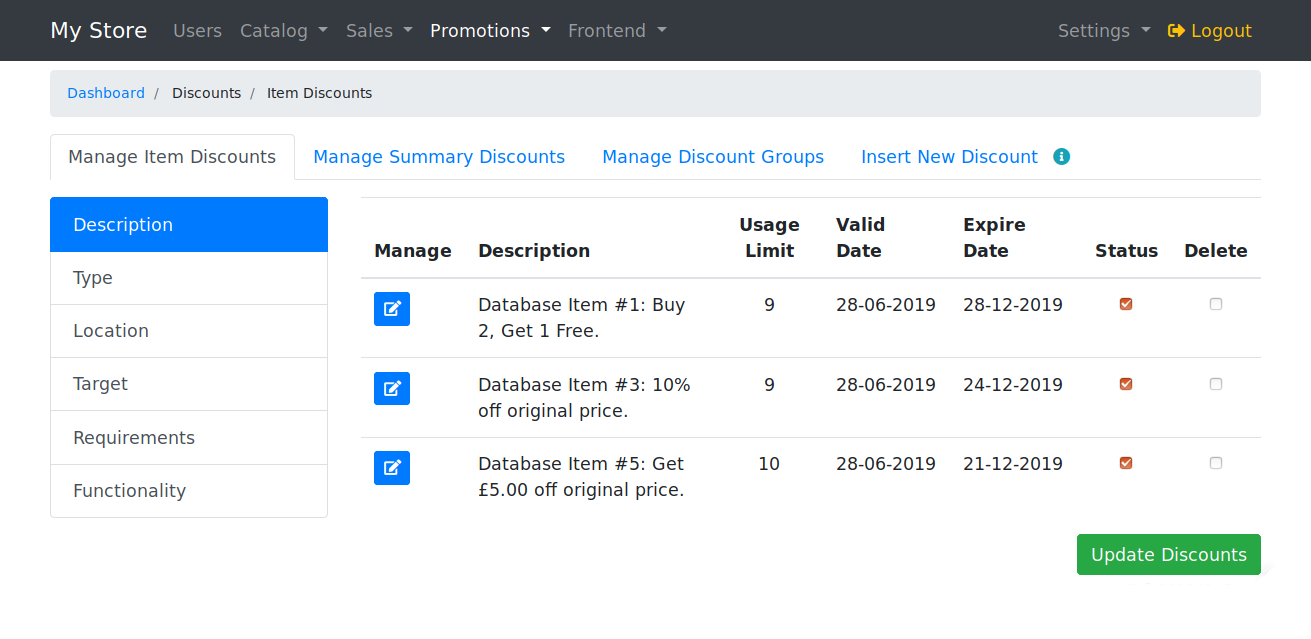This screenshot has height=639, width=1311.
Task: Click the Logout icon in navbar
Action: tap(1176, 31)
